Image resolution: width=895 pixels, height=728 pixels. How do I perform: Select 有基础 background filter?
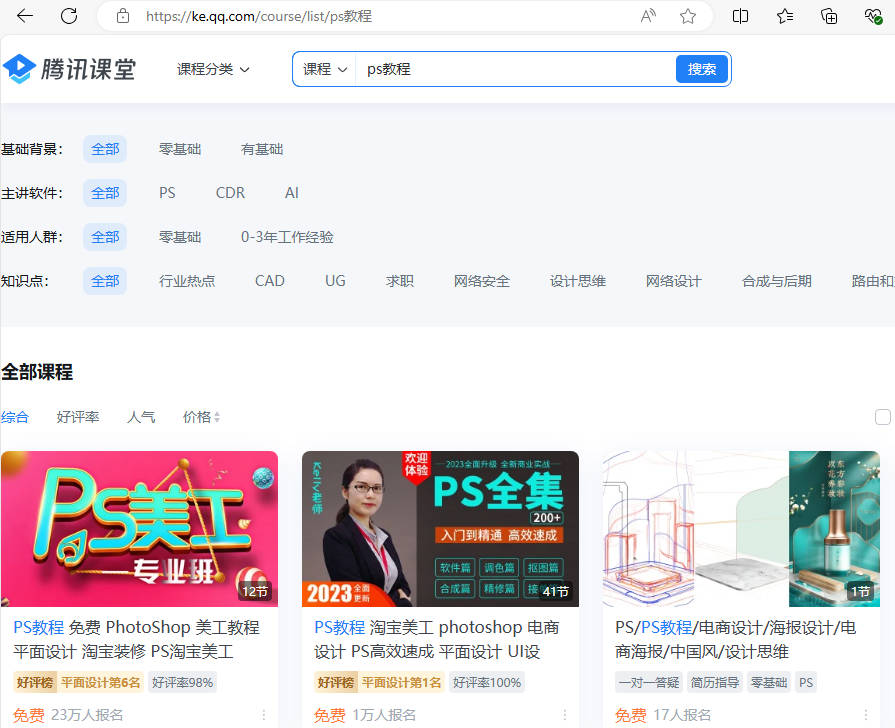click(x=262, y=149)
